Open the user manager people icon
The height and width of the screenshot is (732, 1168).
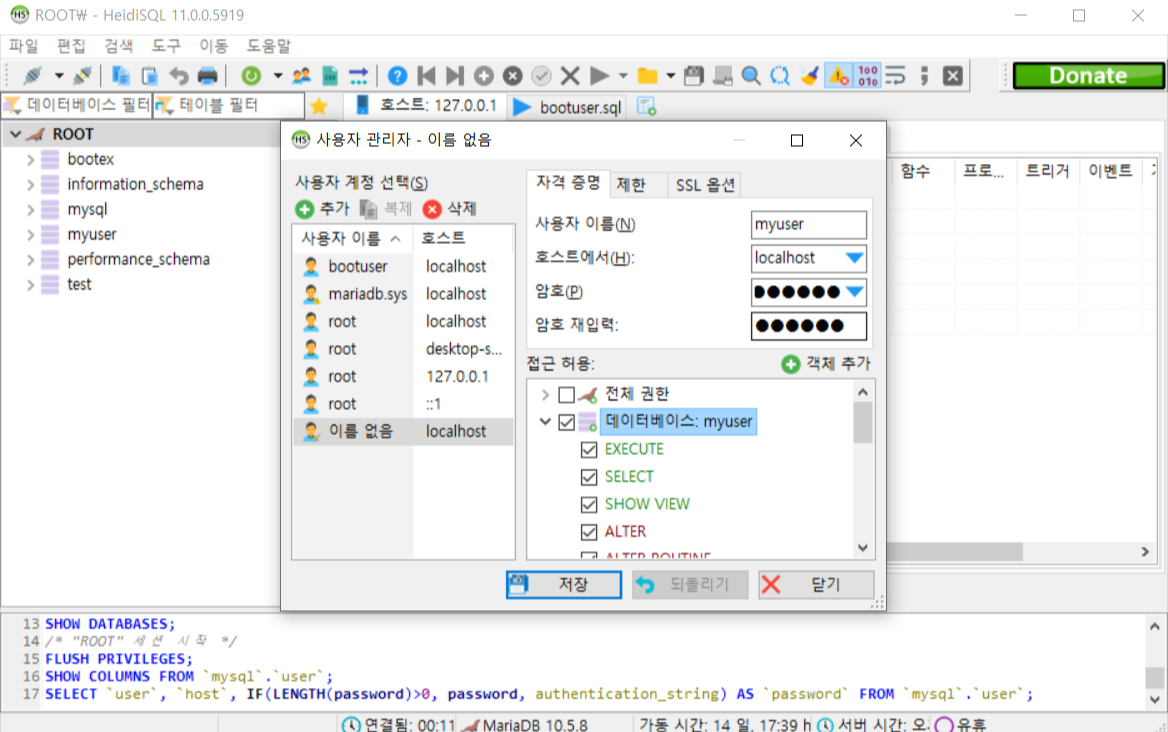[301, 75]
